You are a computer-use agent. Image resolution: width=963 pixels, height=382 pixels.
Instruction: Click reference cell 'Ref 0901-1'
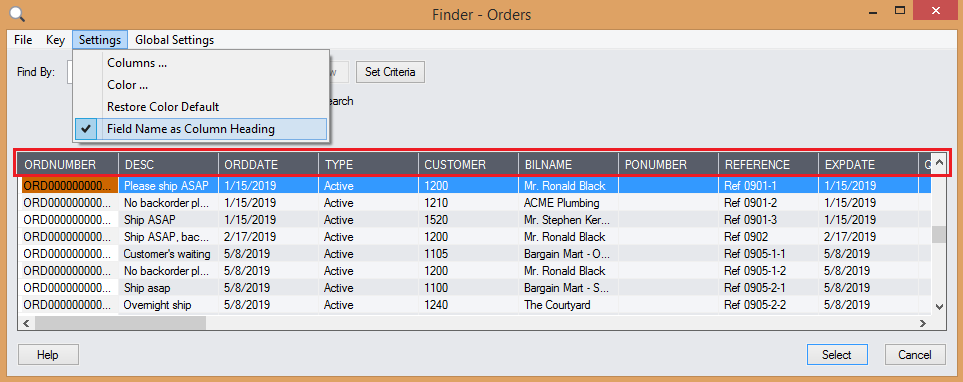(x=769, y=185)
